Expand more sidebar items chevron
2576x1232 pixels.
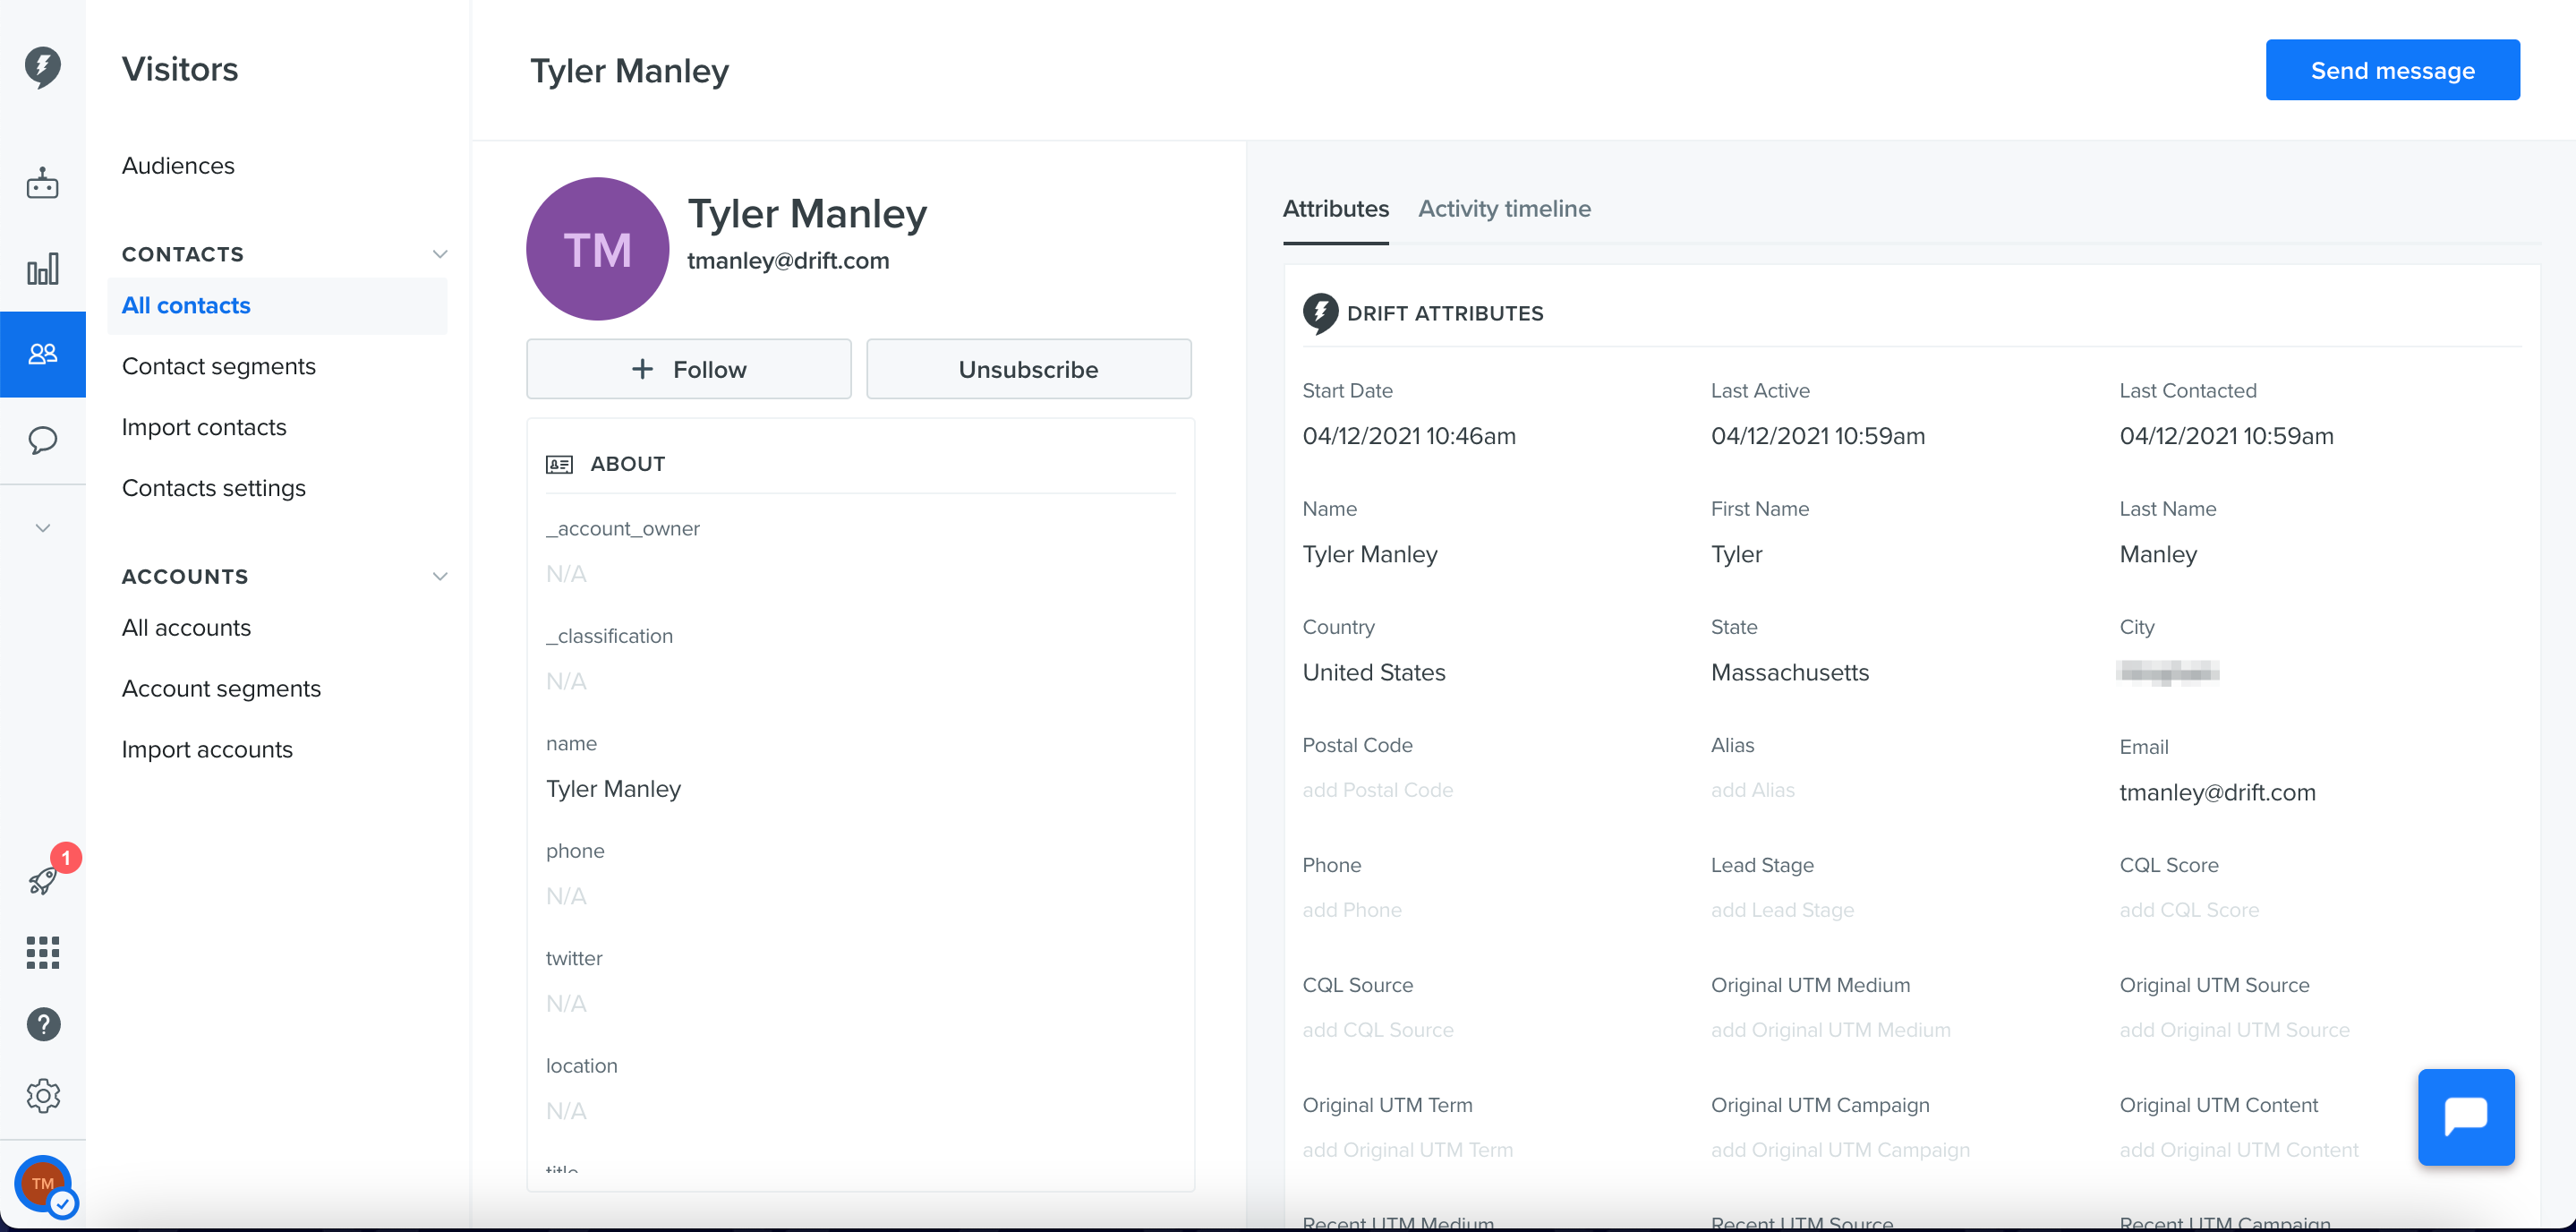pyautogui.click(x=42, y=528)
